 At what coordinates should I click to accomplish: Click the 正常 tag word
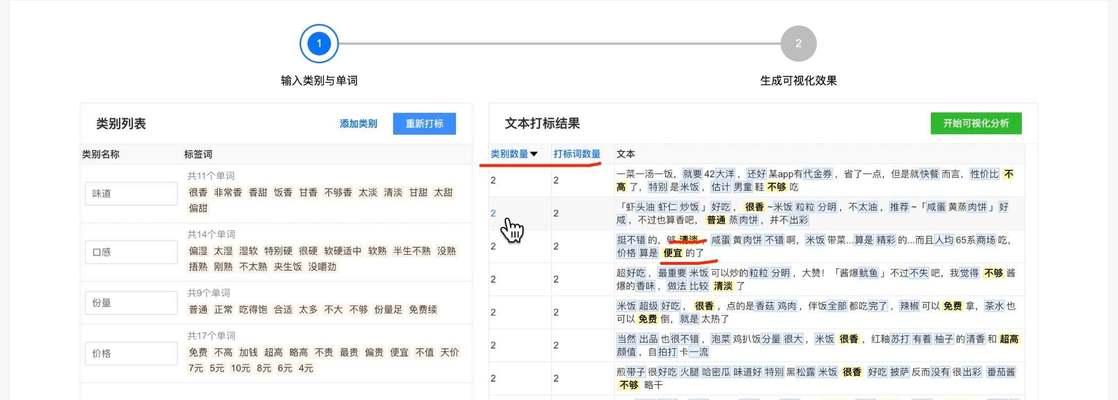tap(223, 310)
